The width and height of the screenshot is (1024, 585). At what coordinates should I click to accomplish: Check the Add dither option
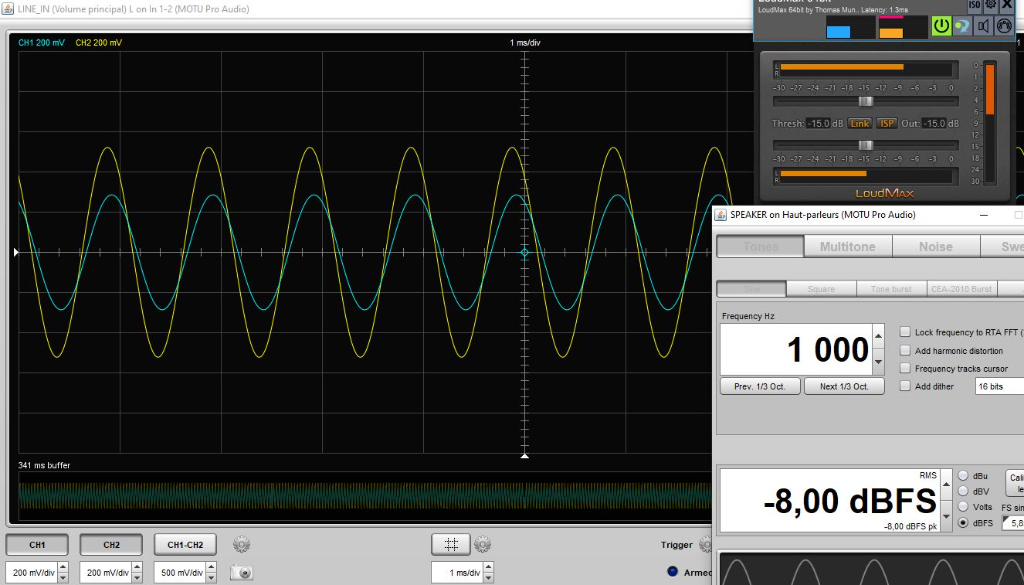(905, 386)
